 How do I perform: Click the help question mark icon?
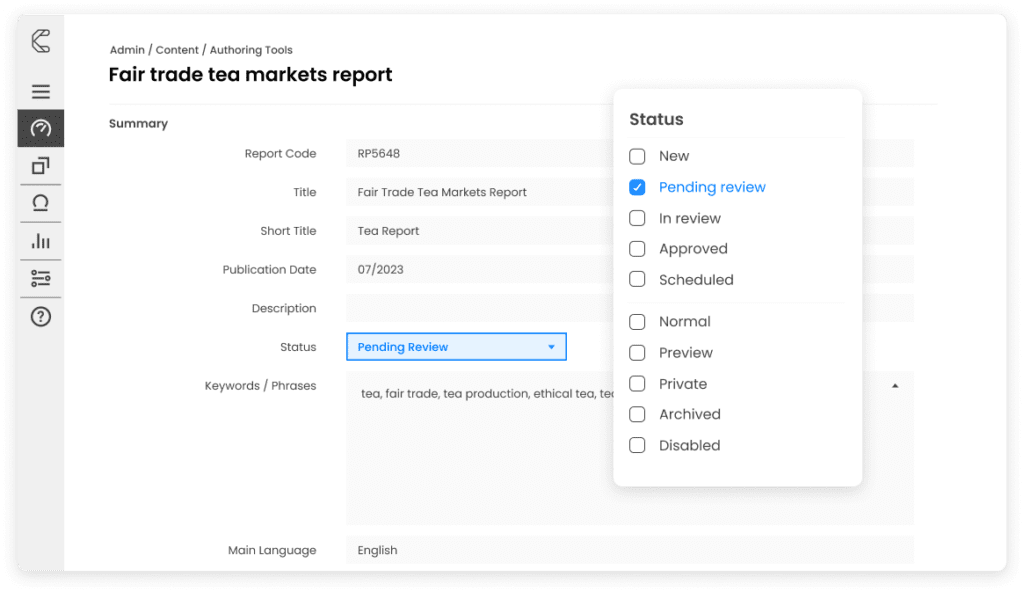click(41, 317)
